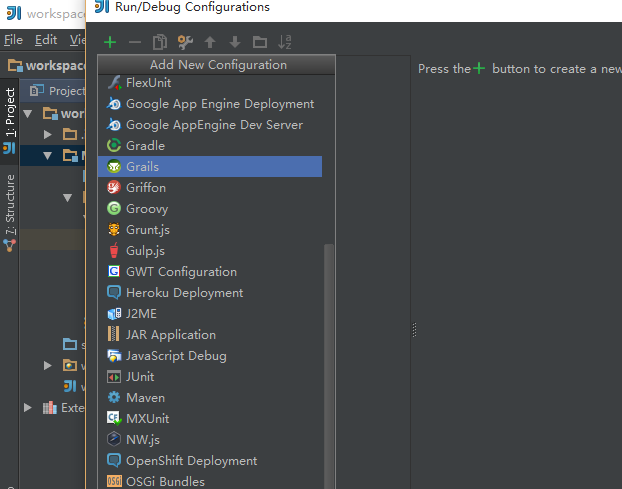Choose OSGi Bundles entry

click(210, 481)
